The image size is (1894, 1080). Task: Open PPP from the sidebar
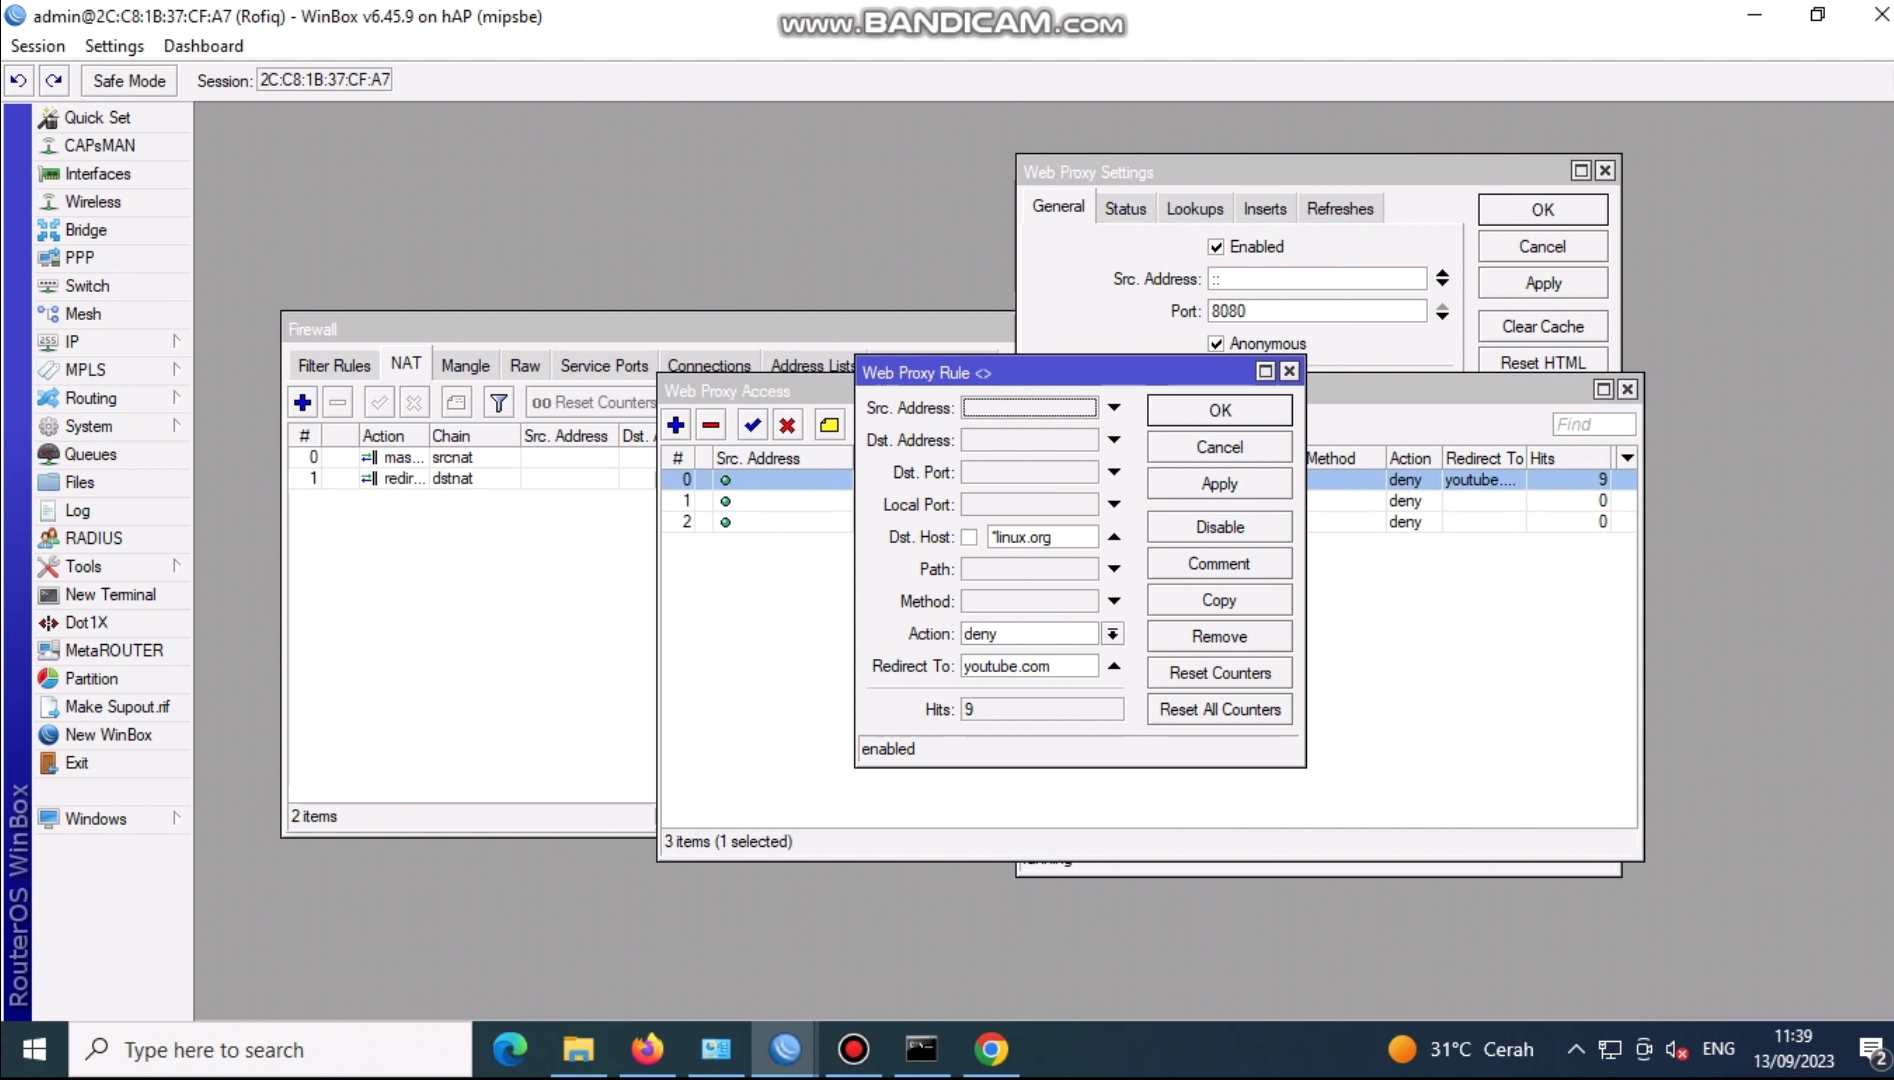click(79, 257)
